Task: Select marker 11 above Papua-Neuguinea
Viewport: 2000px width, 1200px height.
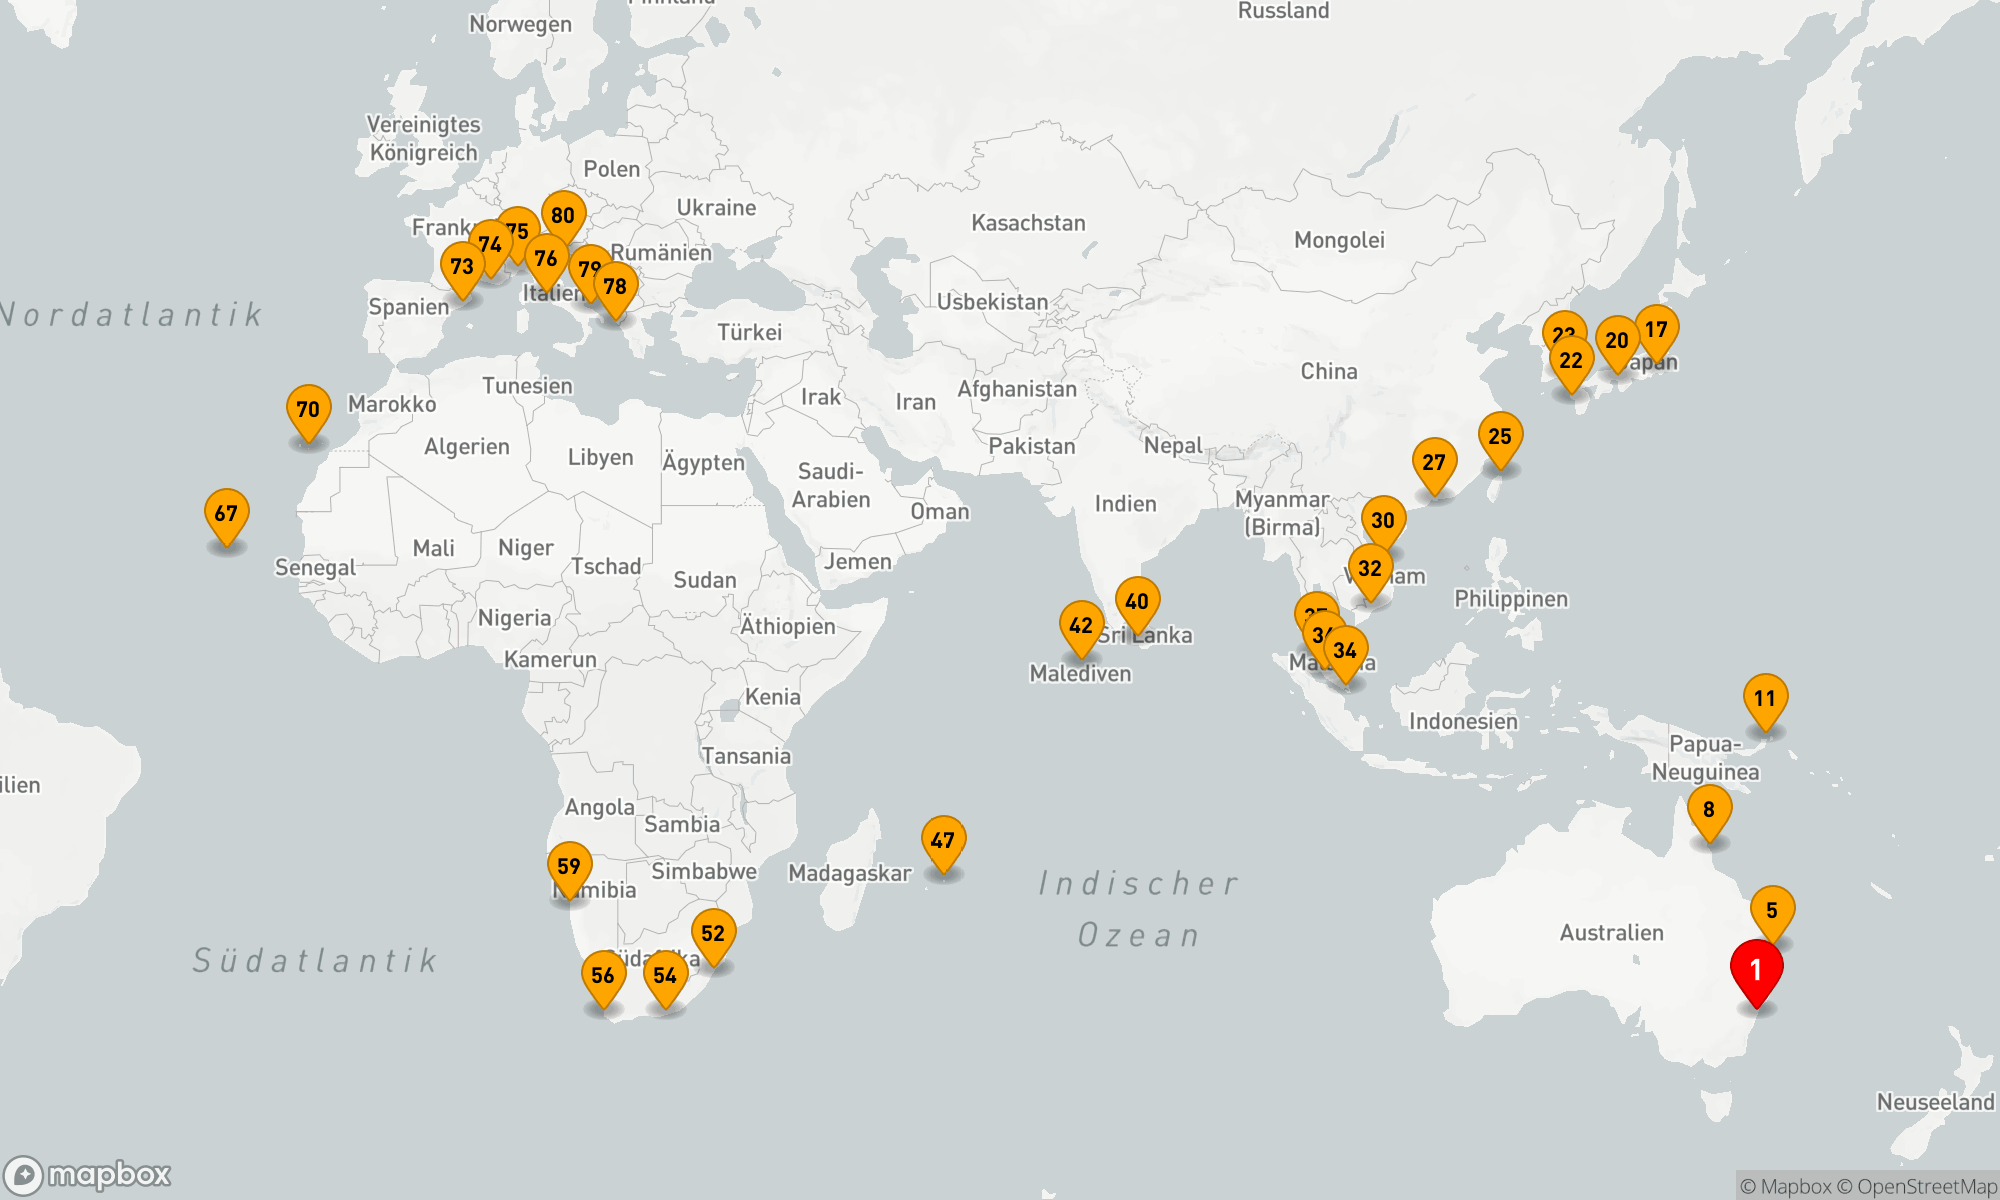Action: click(x=1765, y=698)
